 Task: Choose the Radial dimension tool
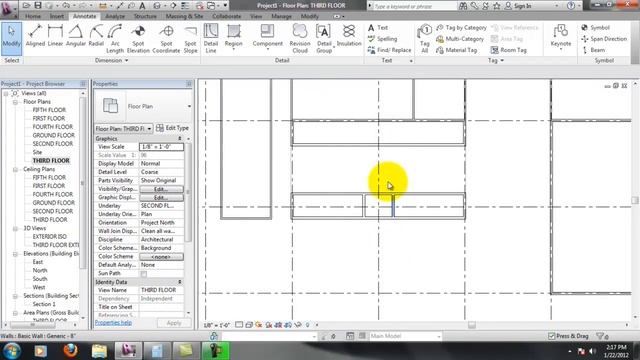coord(96,37)
